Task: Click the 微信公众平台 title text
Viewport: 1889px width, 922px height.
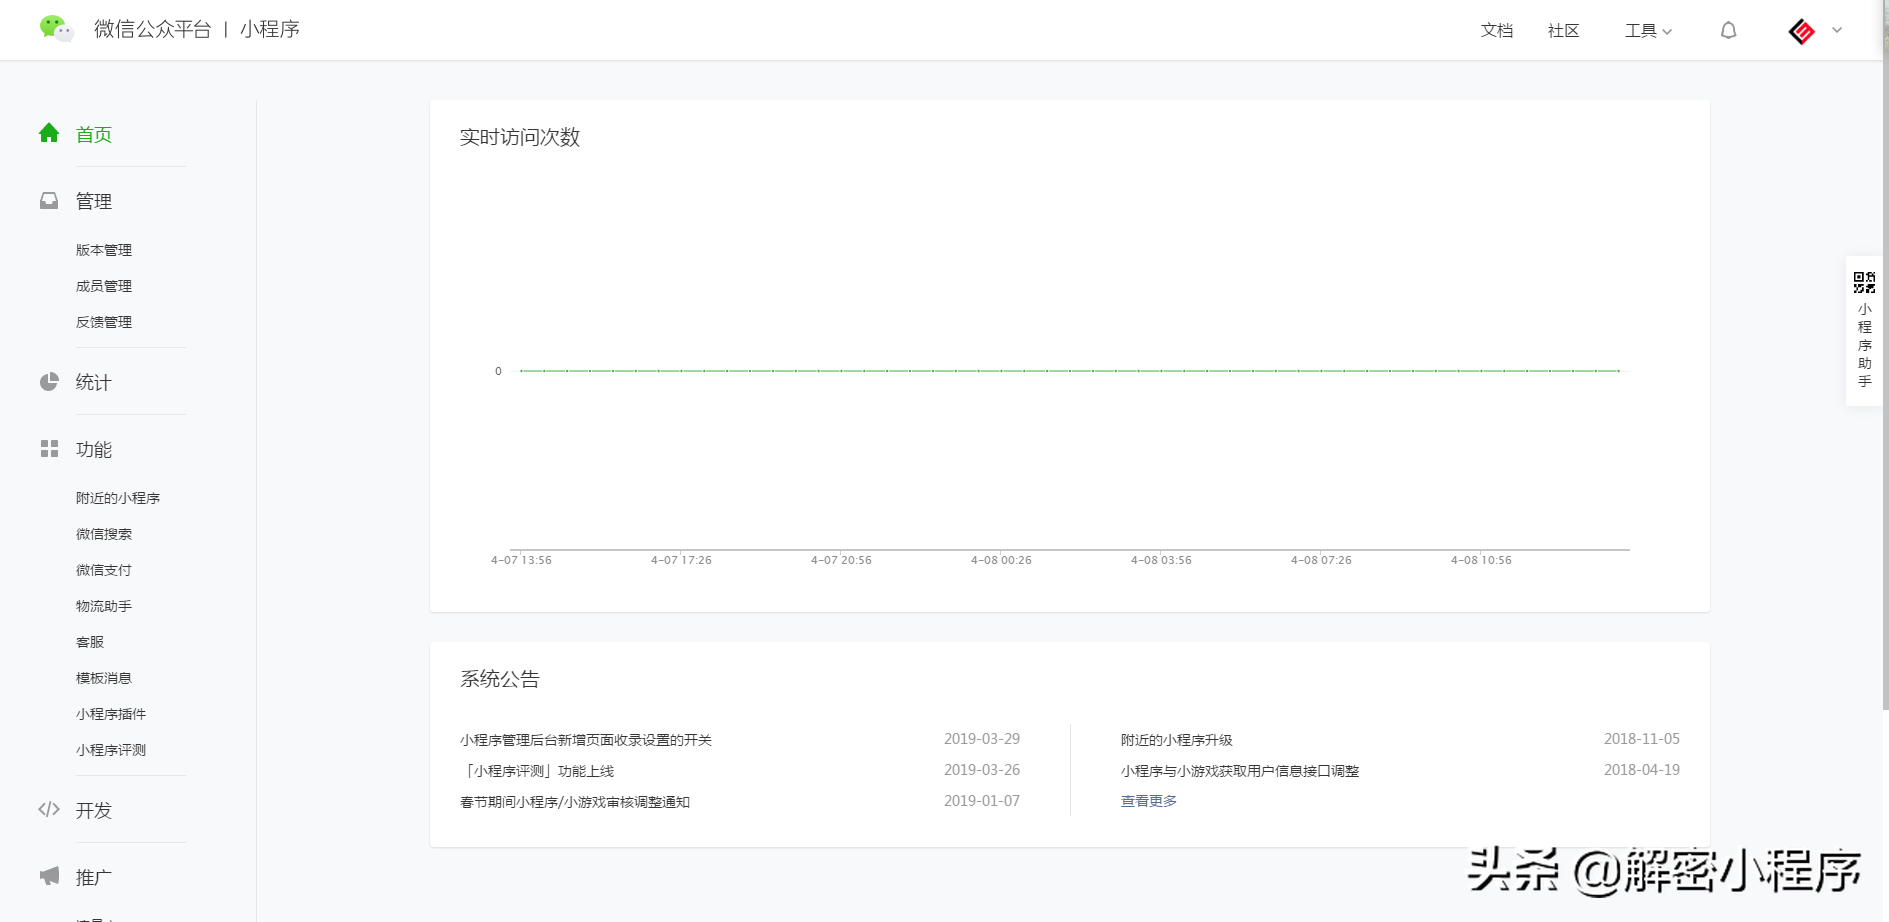Action: pyautogui.click(x=153, y=29)
